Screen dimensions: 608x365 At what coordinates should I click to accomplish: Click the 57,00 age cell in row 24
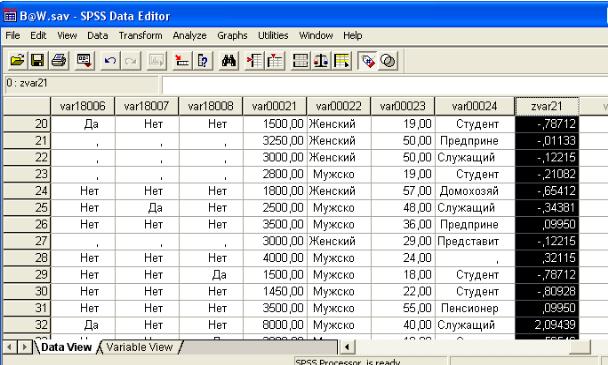pyautogui.click(x=402, y=191)
